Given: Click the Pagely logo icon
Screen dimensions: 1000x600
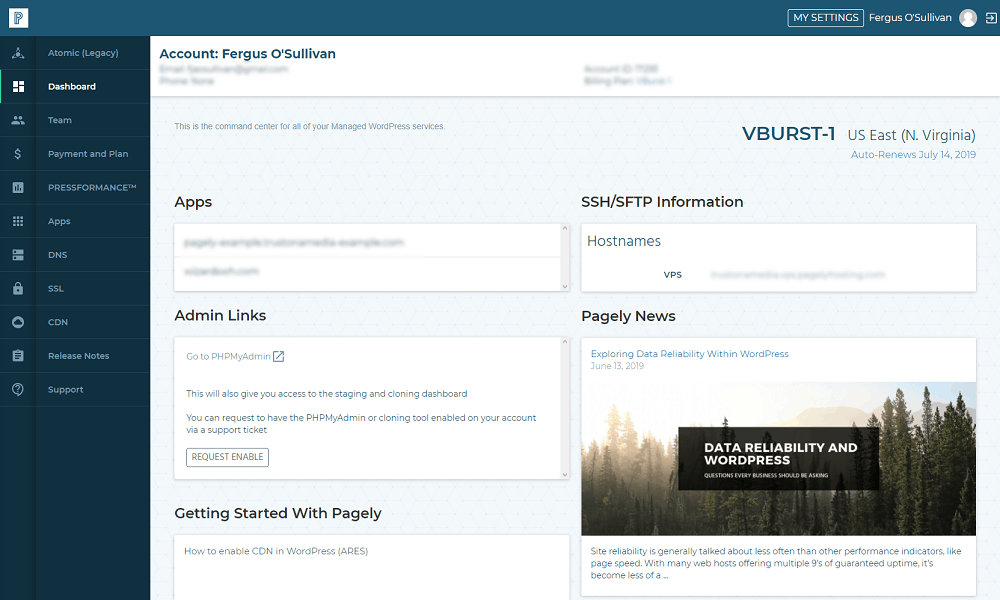Looking at the screenshot, I should click(18, 18).
